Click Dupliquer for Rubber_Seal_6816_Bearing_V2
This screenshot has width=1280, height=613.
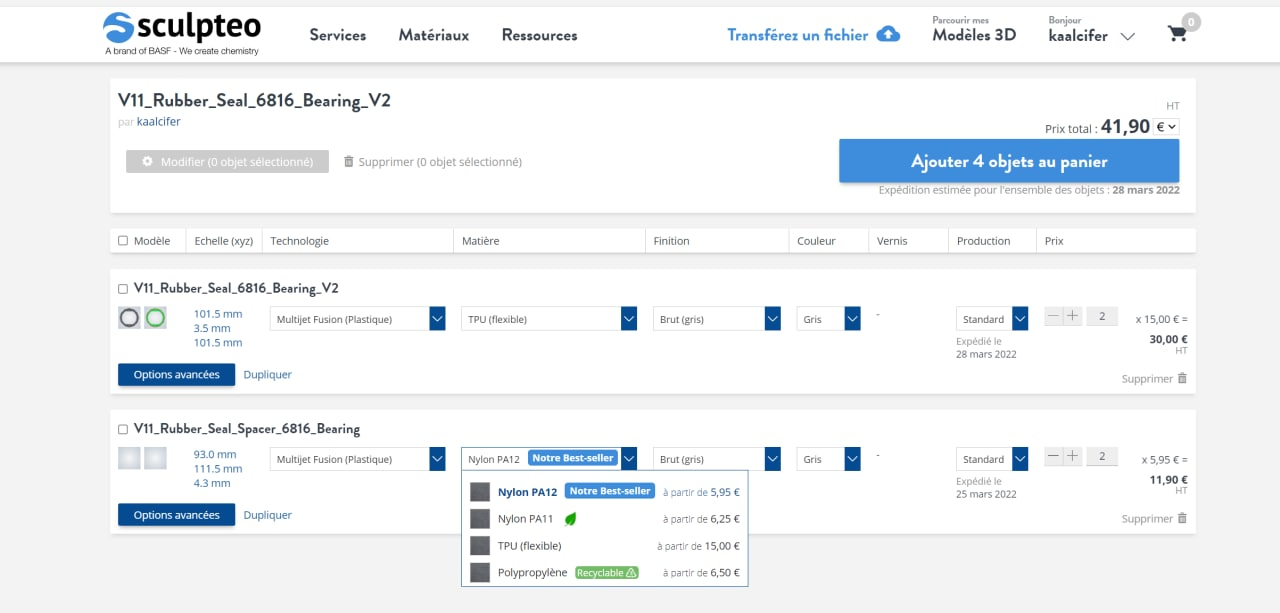click(268, 375)
